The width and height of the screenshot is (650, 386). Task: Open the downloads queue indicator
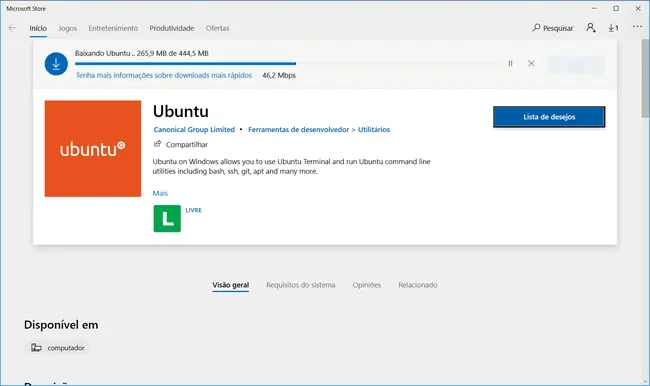coord(614,28)
